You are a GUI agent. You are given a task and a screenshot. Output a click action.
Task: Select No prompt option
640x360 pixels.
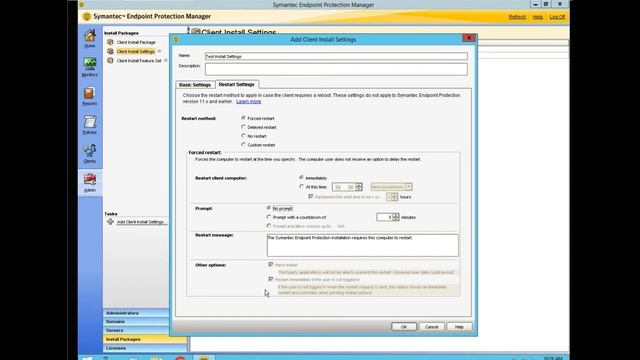[x=269, y=208]
